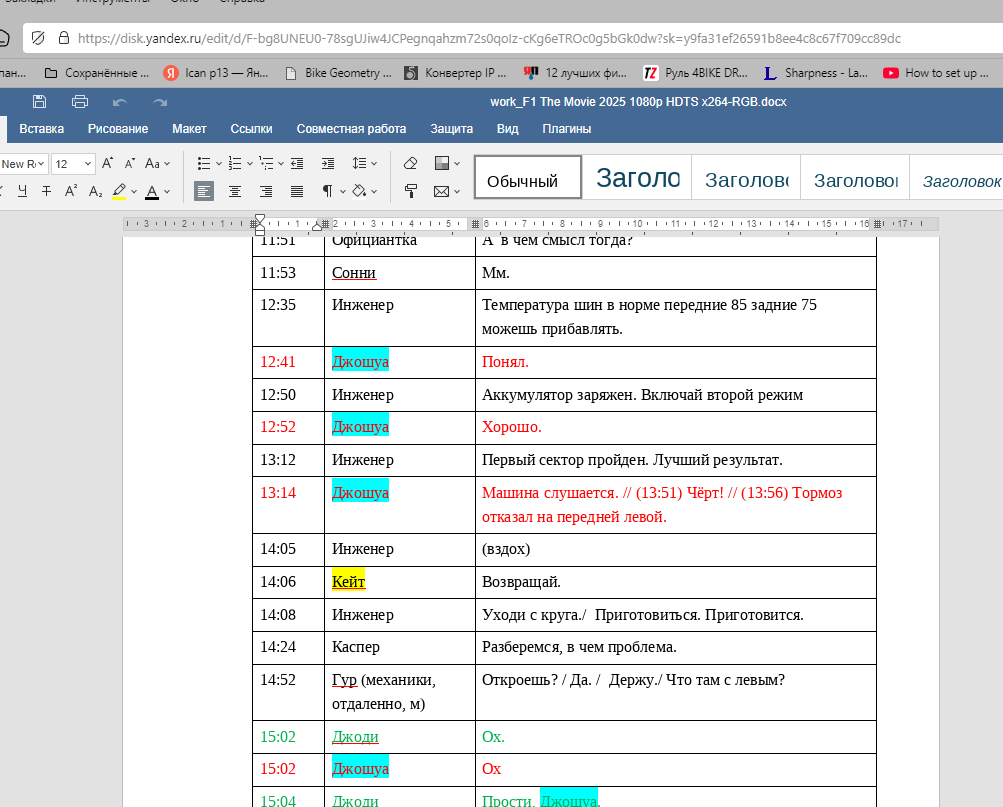Toggle underline formatting
1003x807 pixels.
(22, 191)
